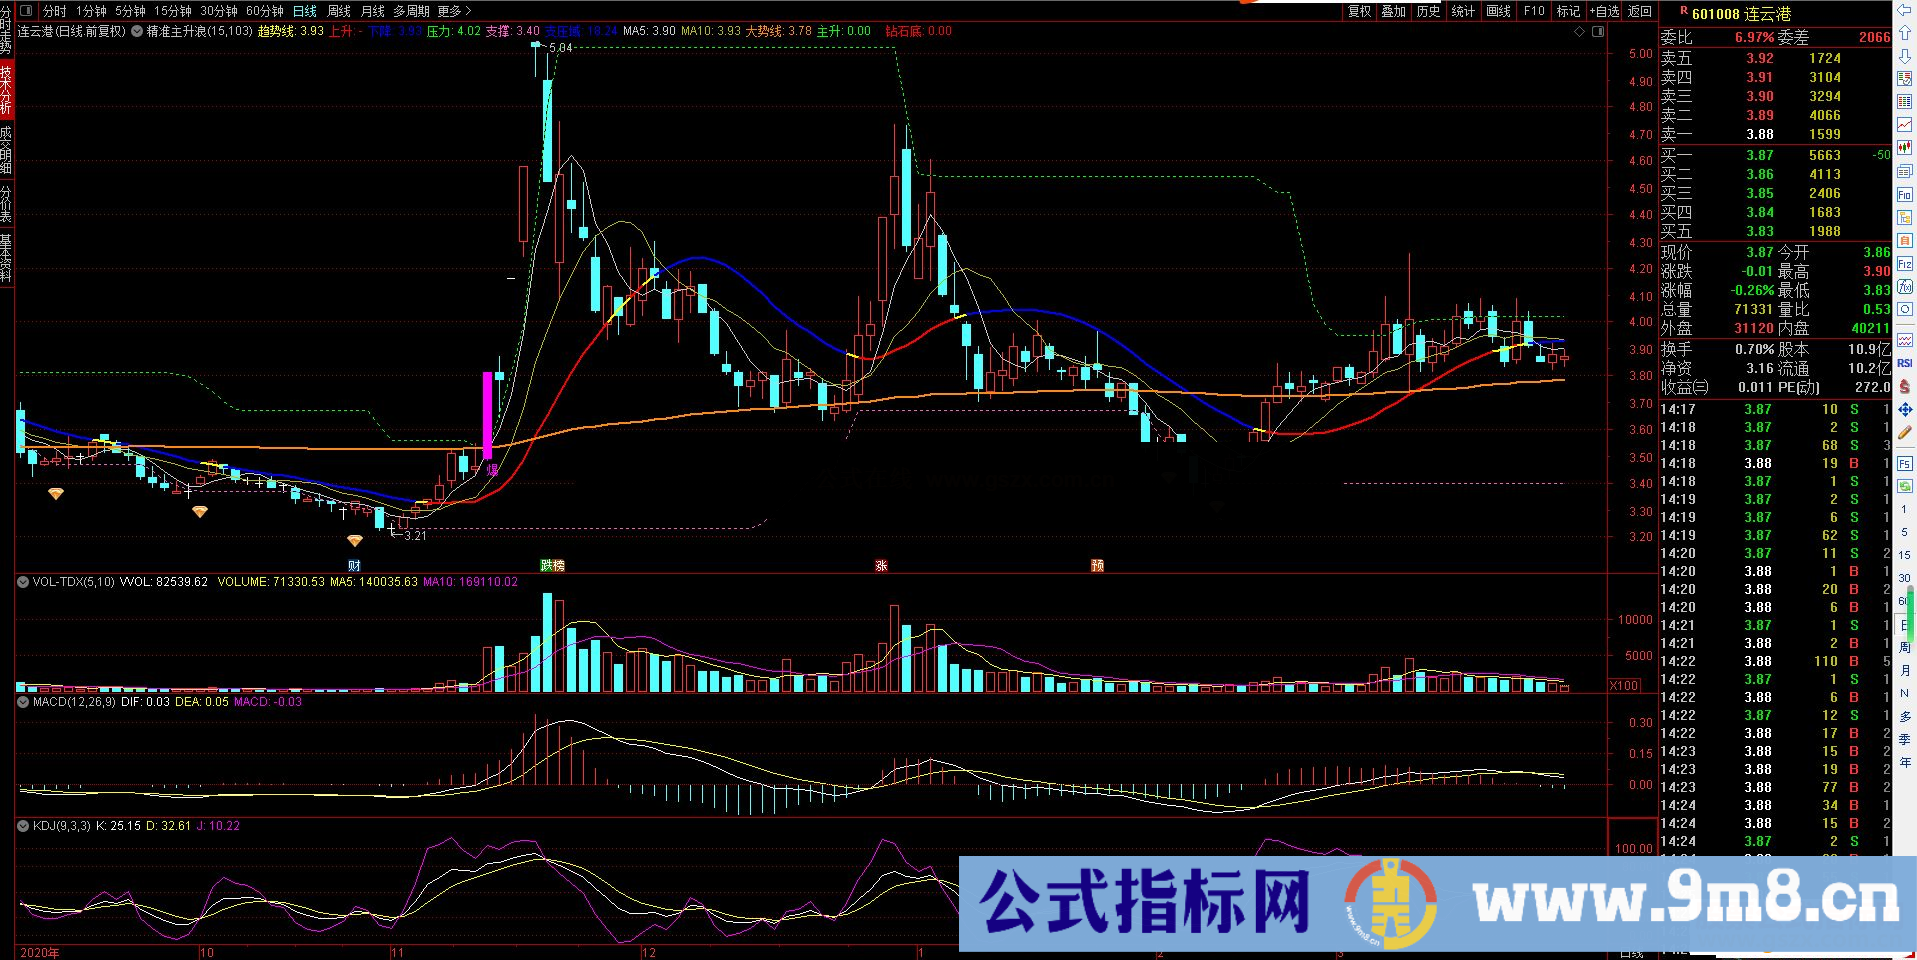Expand the 精准主升浪 indicator dropdown arrow
The width and height of the screenshot is (1917, 960).
pyautogui.click(x=137, y=31)
